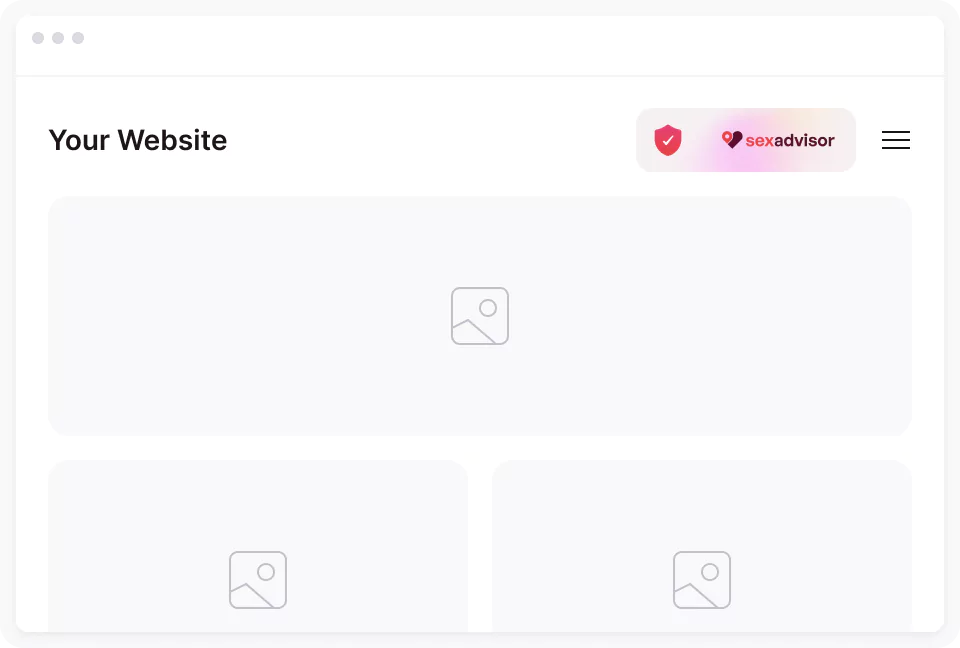Viewport: 960px width, 648px height.
Task: Open the hamburger menu
Action: point(896,140)
